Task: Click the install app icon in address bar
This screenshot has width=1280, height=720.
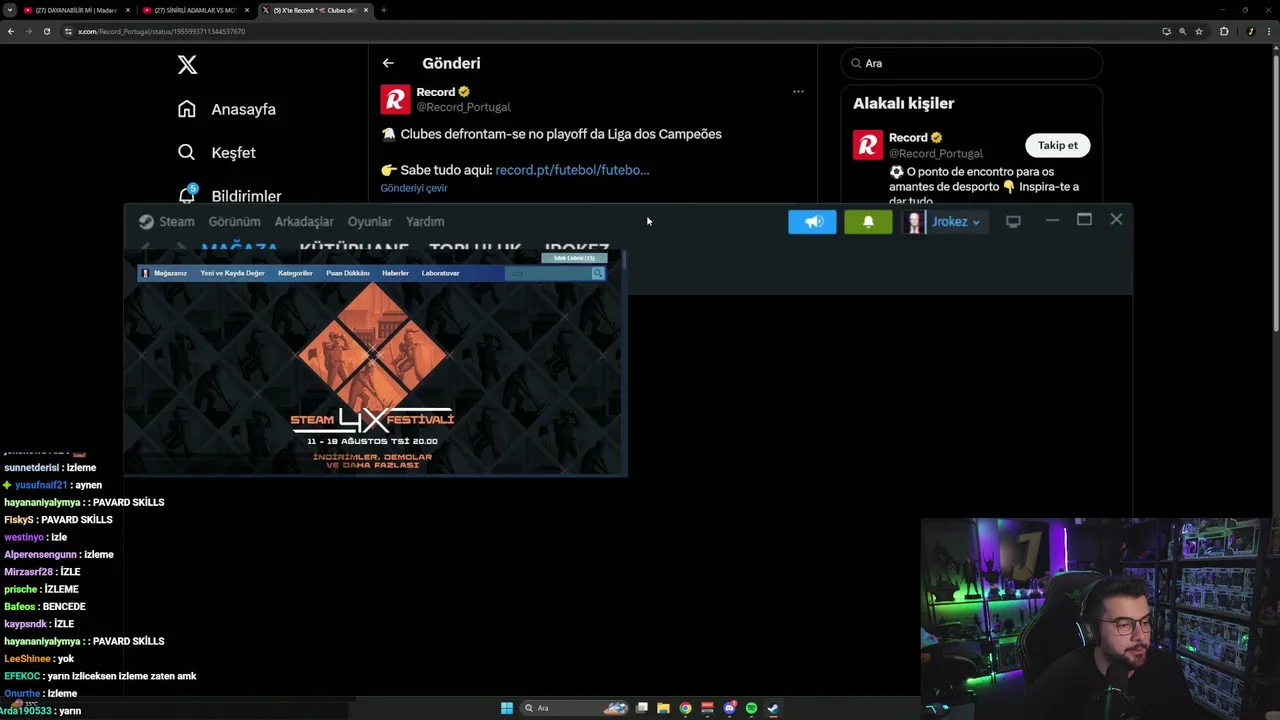Action: (1166, 31)
